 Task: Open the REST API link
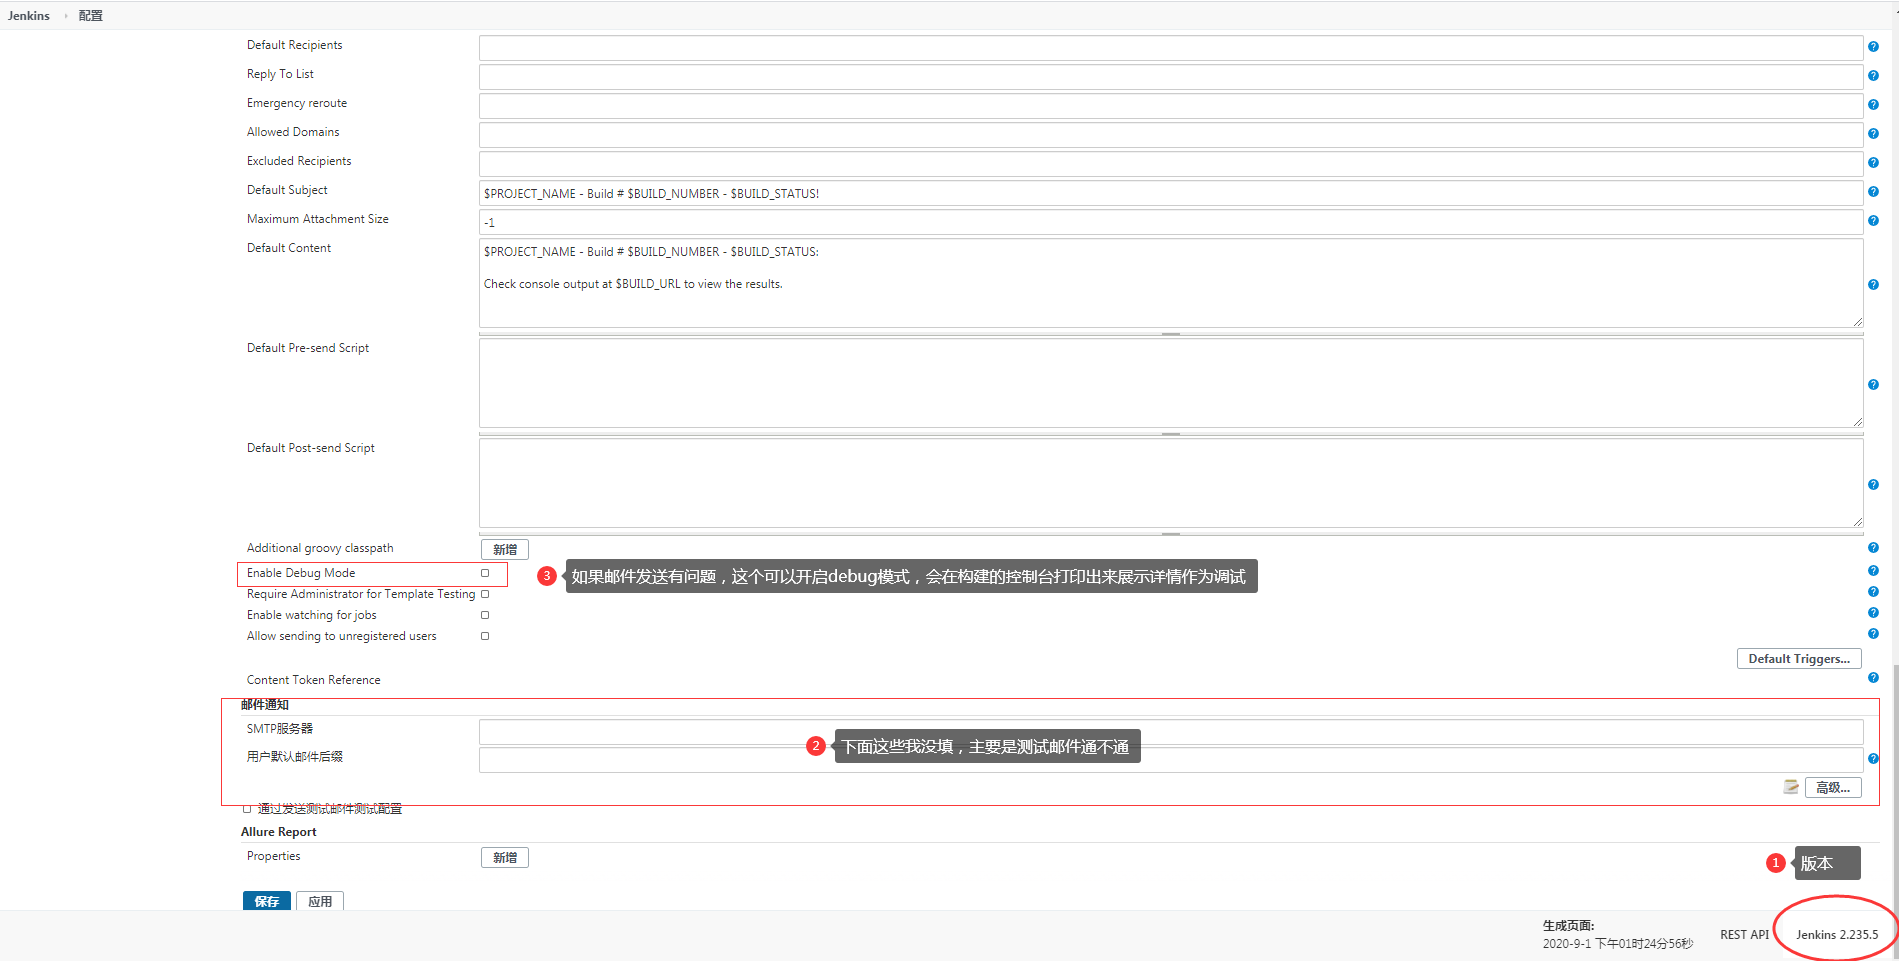1744,934
